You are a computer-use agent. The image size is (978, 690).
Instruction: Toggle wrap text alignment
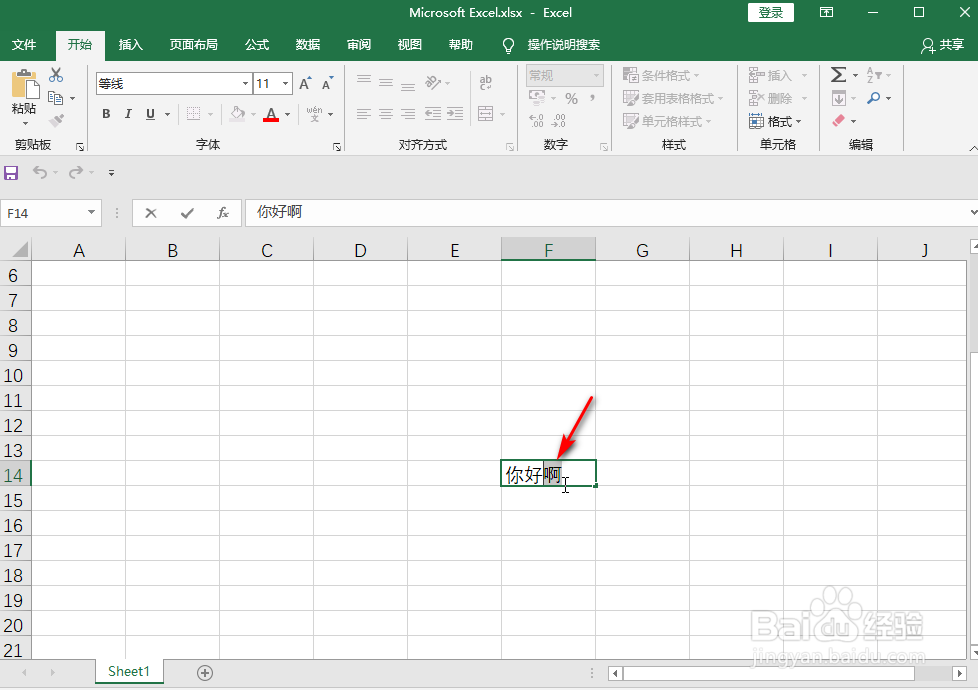tap(486, 82)
